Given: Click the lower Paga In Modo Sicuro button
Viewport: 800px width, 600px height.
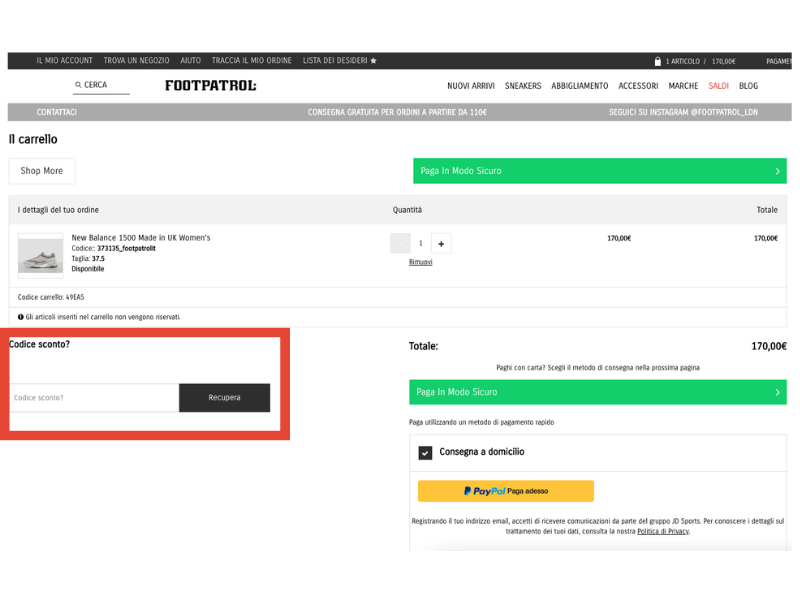Looking at the screenshot, I should tap(597, 392).
